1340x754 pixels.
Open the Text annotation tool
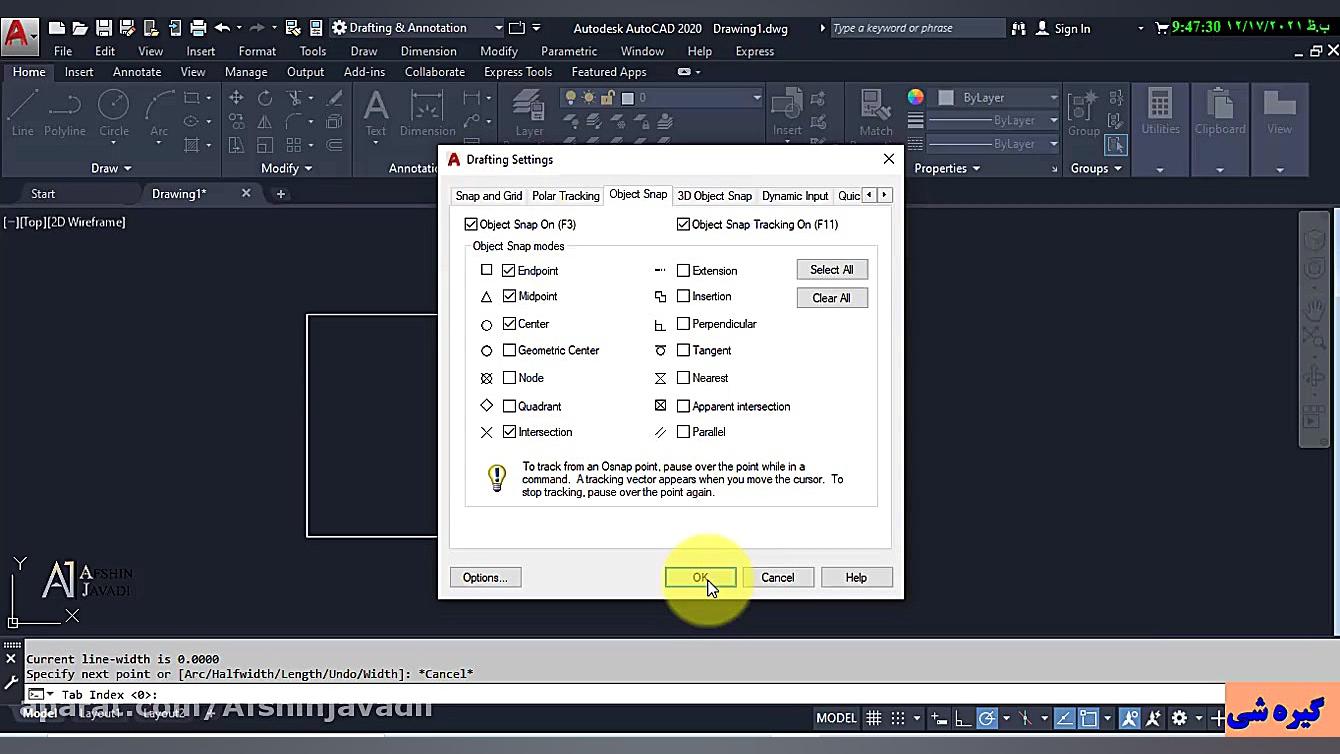(376, 112)
